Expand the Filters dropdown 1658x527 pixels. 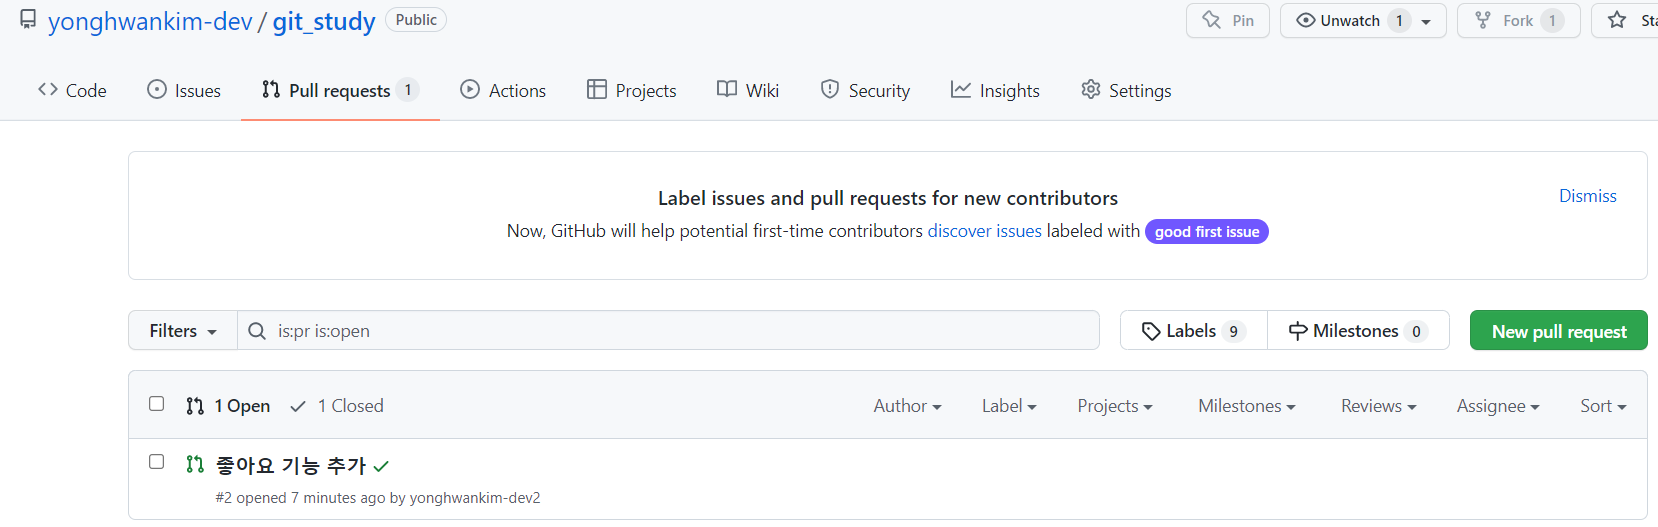pyautogui.click(x=183, y=331)
